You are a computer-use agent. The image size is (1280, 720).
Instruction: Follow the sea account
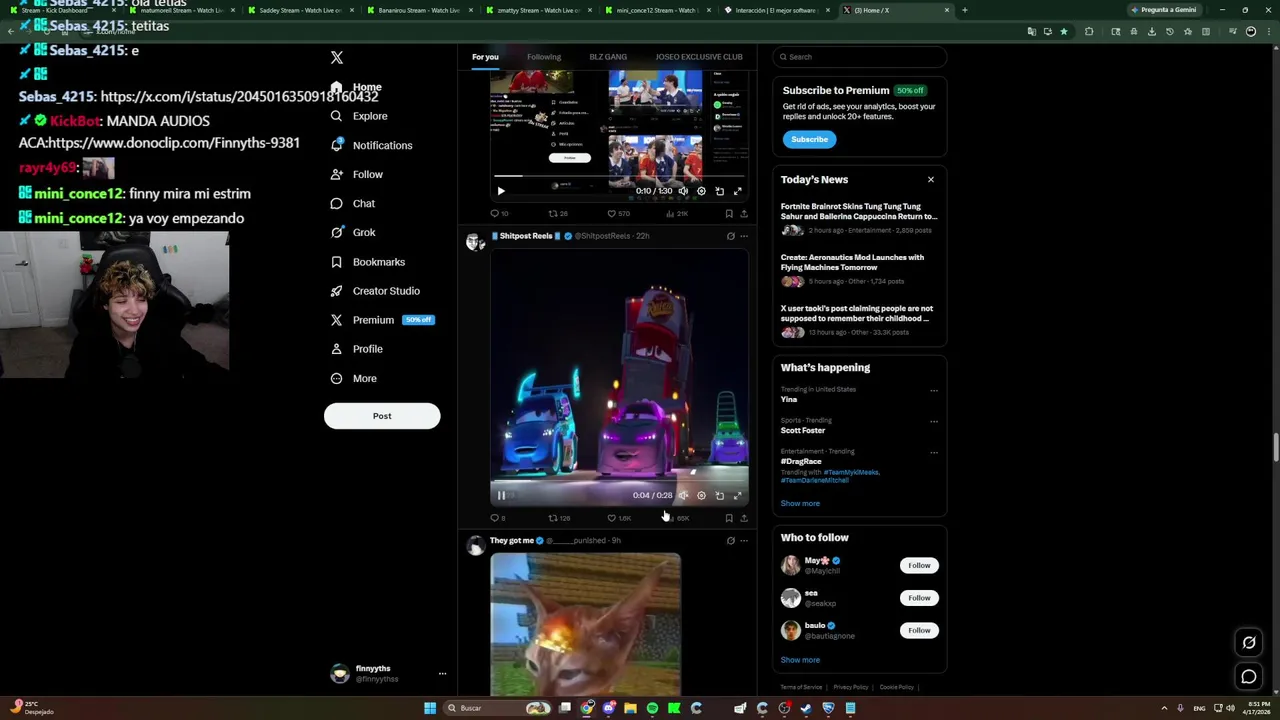point(919,598)
